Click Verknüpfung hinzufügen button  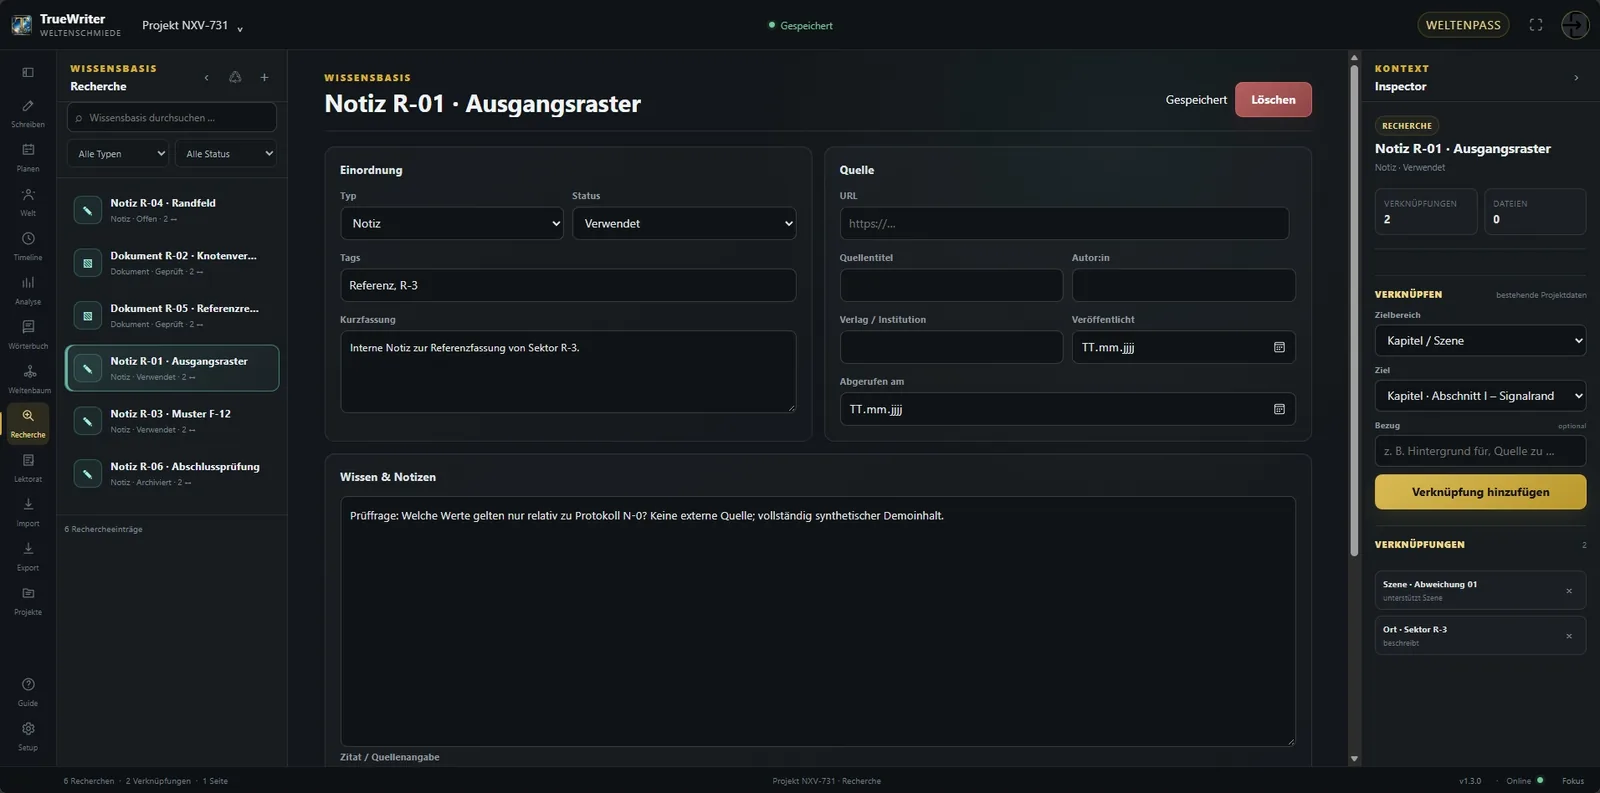pos(1480,492)
